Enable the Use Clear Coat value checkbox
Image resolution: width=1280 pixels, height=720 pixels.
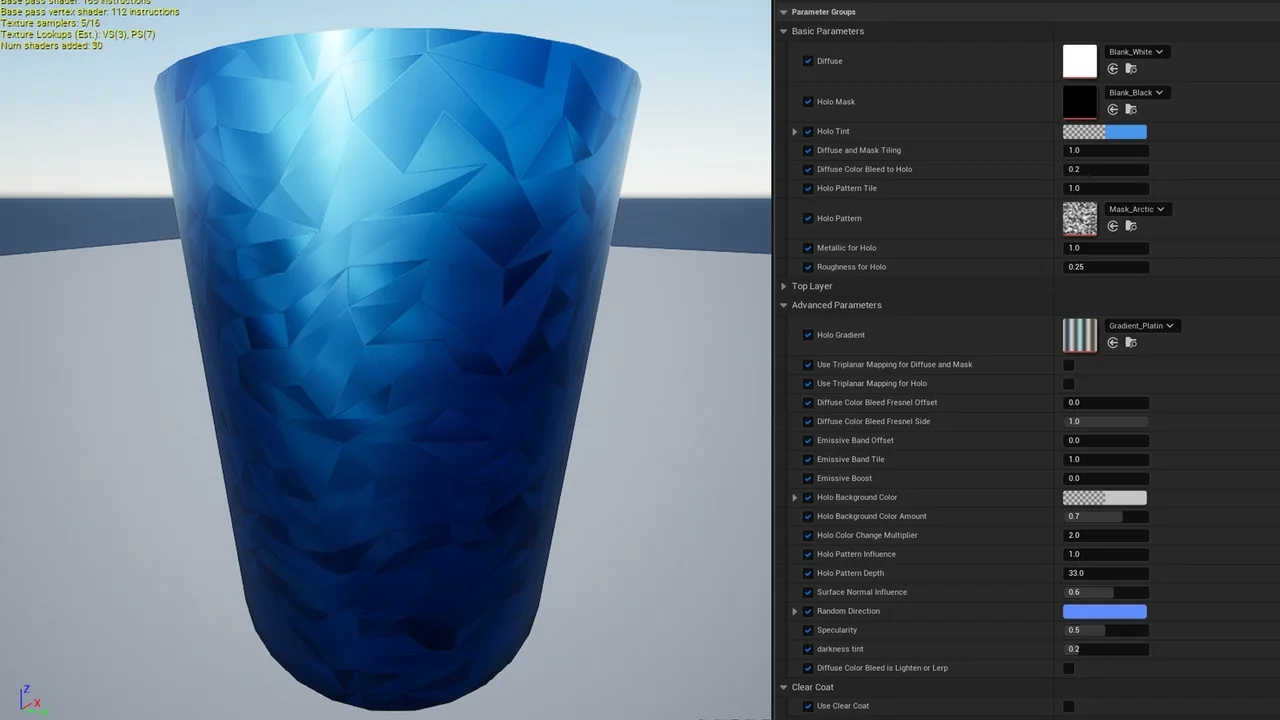(x=1068, y=706)
